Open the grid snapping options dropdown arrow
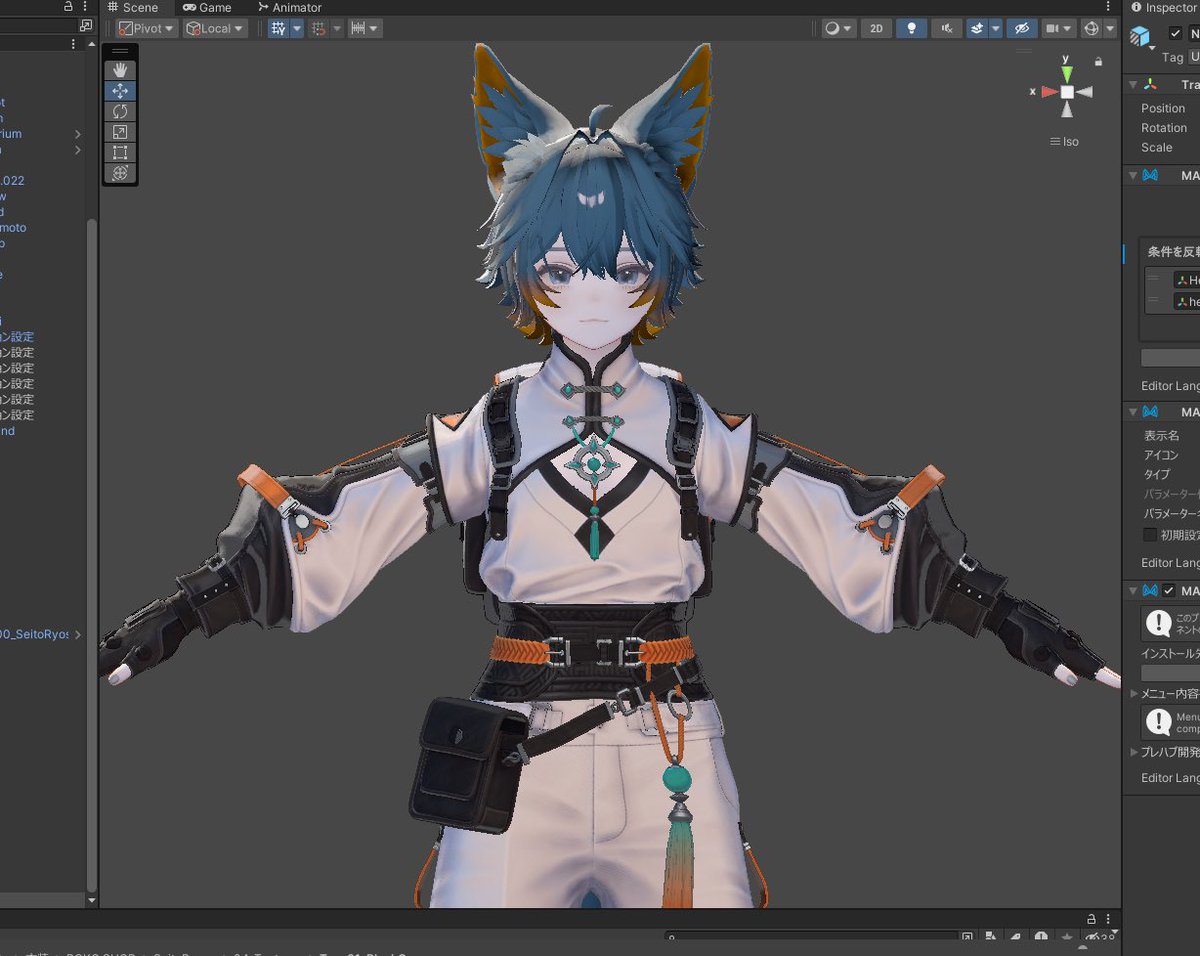The height and width of the screenshot is (956, 1200). pyautogui.click(x=297, y=29)
